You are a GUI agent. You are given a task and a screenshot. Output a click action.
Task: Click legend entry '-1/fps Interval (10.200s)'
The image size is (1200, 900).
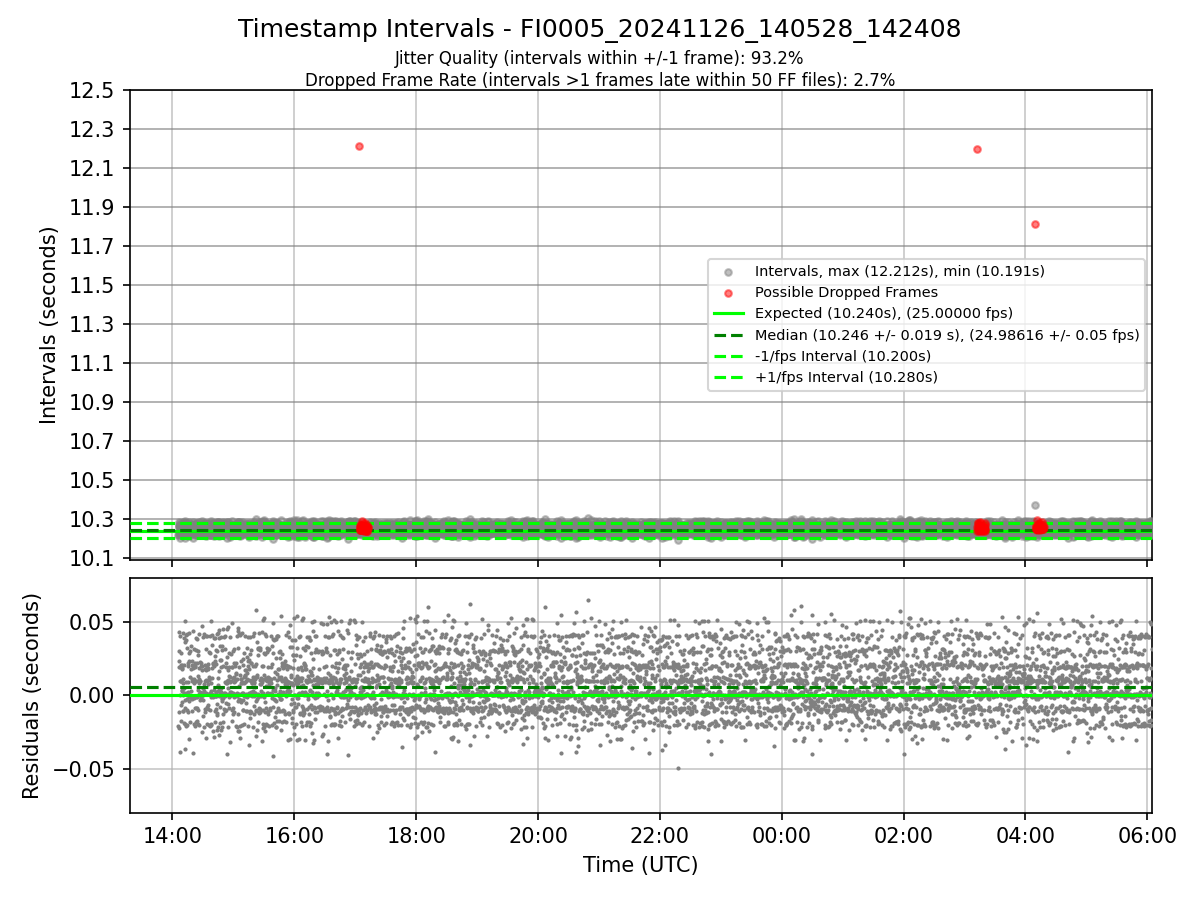pos(842,356)
